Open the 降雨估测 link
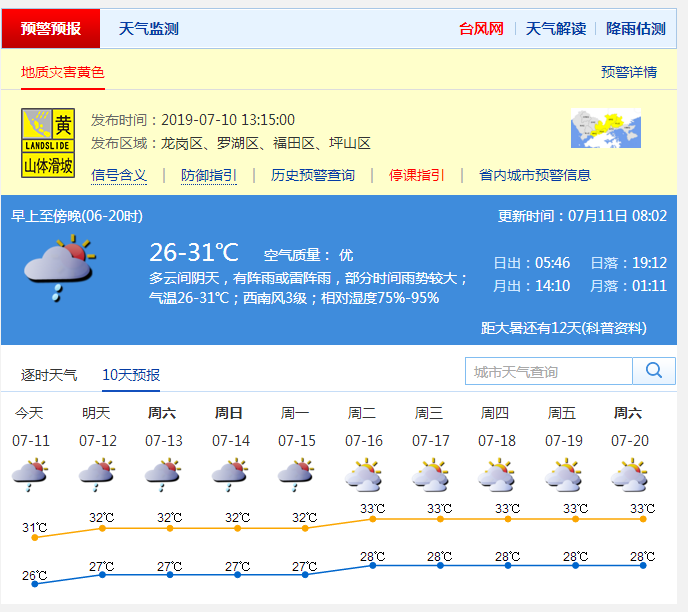Viewport: 688px width, 612px height. [635, 29]
